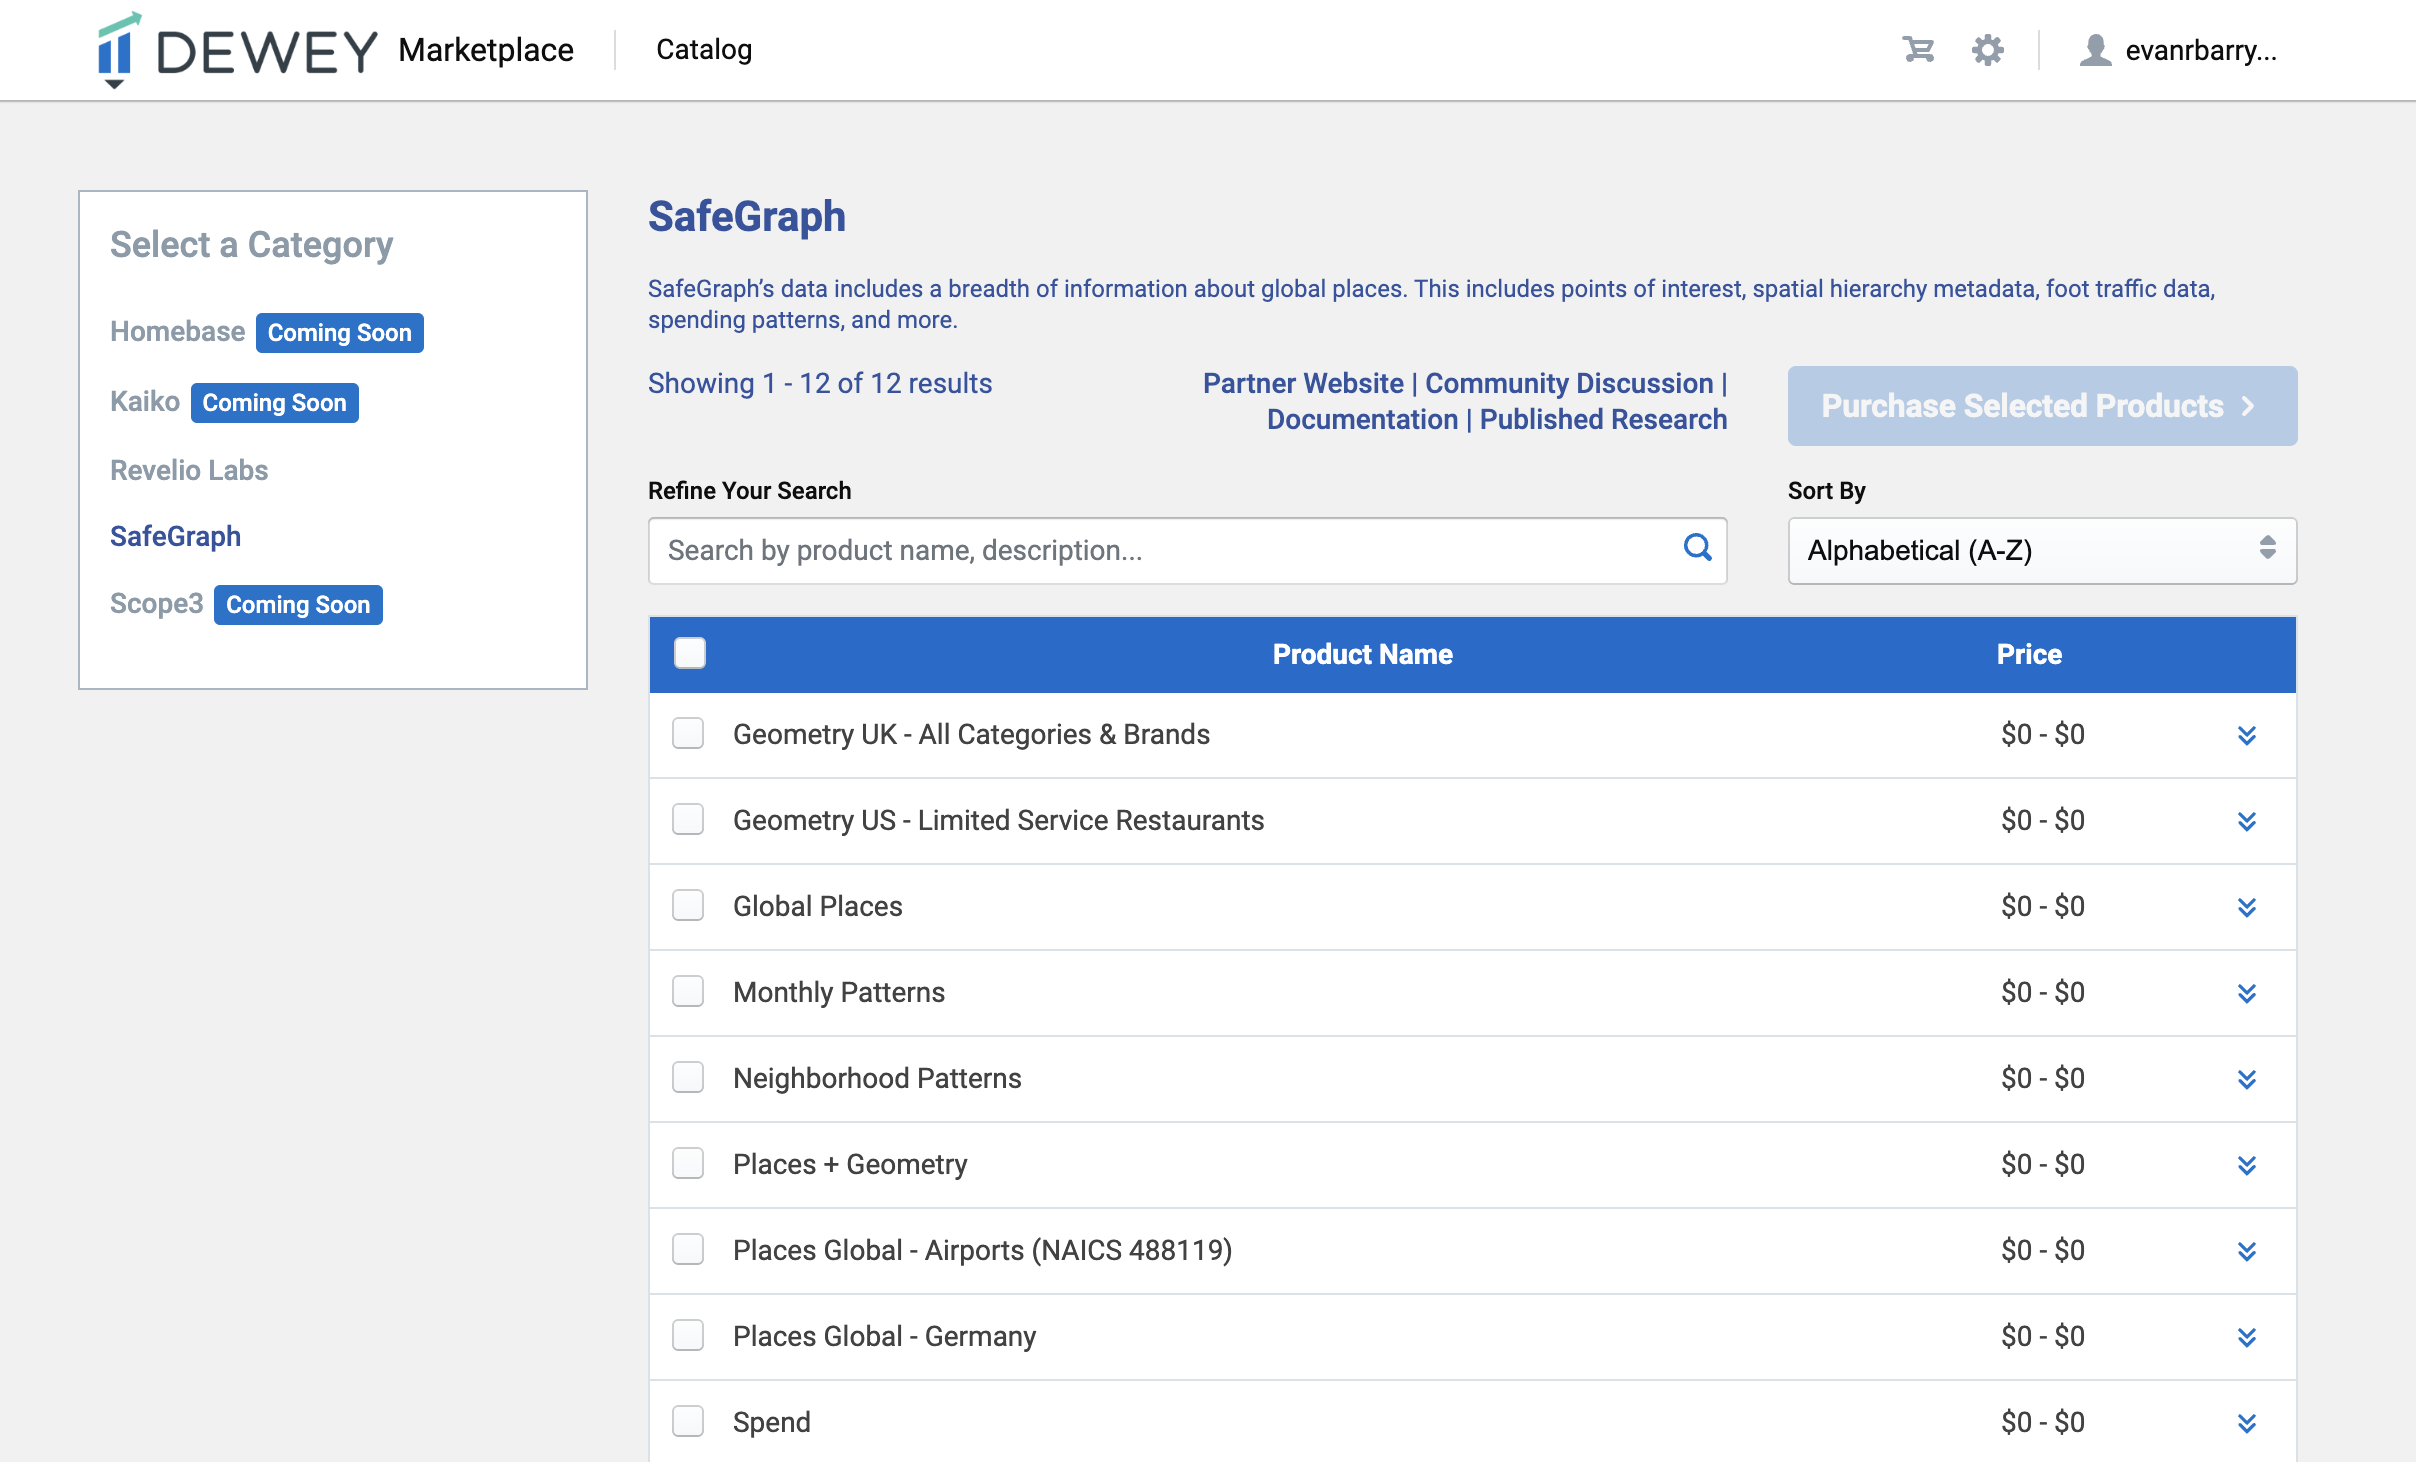
Task: Expand Places Global - Airports row
Action: pyautogui.click(x=2247, y=1252)
